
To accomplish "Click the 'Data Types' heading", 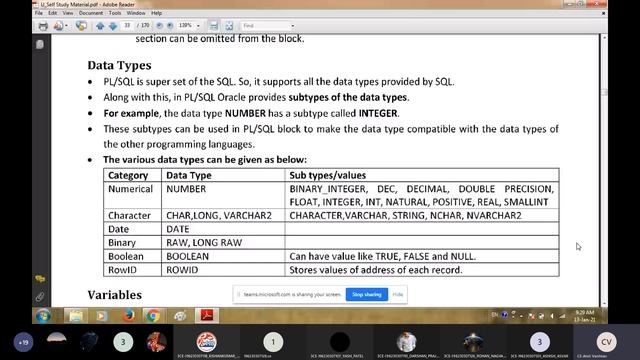I will click(119, 65).
